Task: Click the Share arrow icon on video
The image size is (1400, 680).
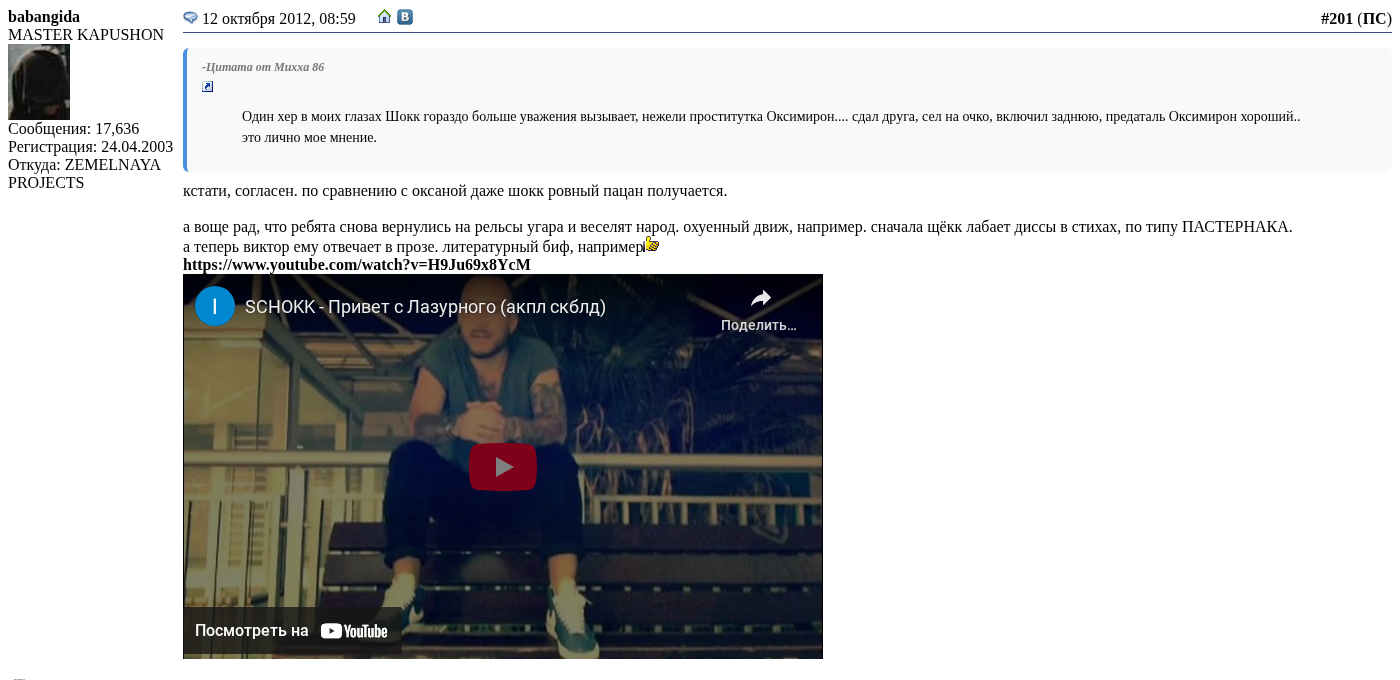Action: point(761,298)
